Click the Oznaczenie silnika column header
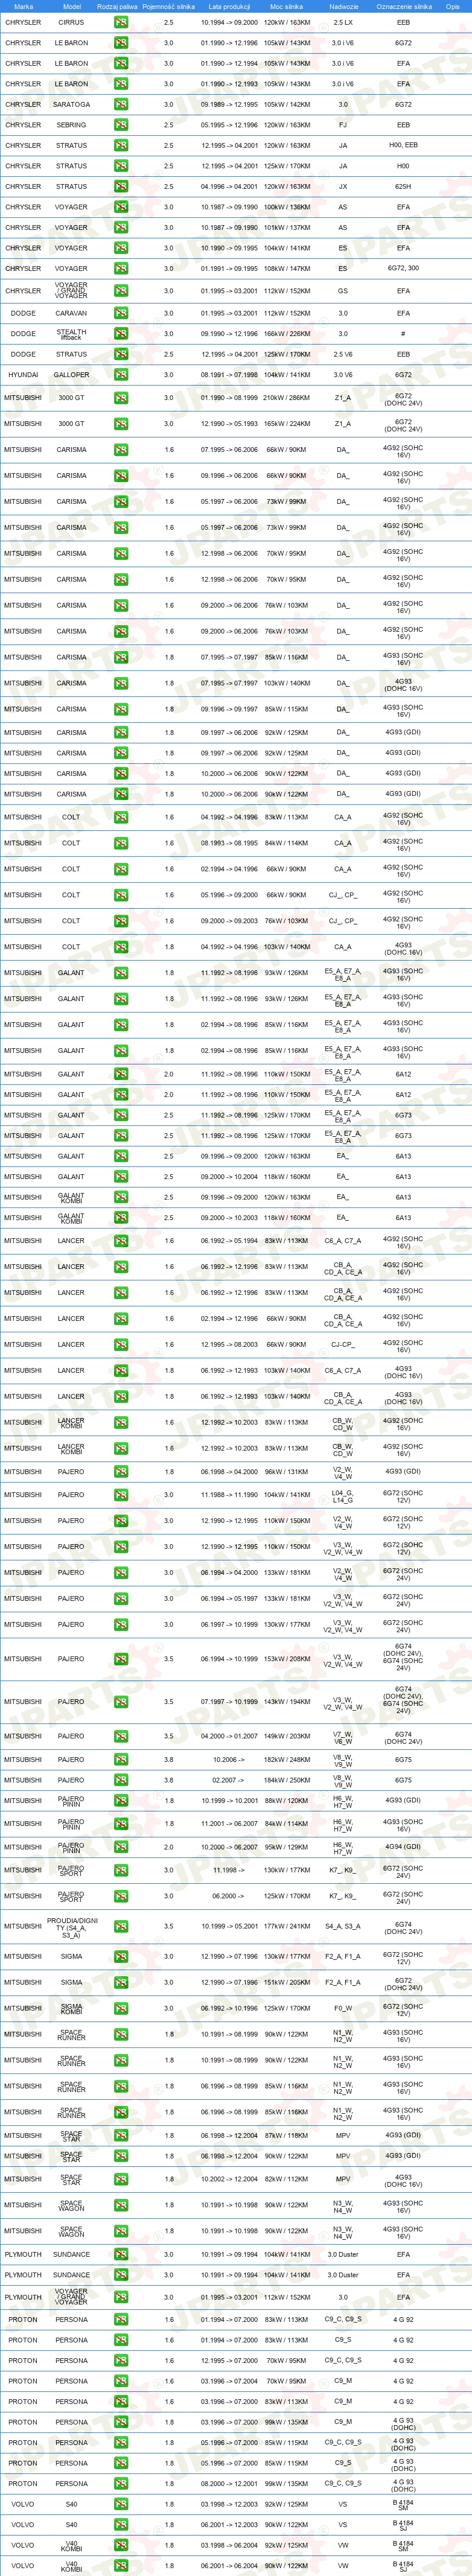Image resolution: width=472 pixels, height=2576 pixels. pyautogui.click(x=404, y=6)
